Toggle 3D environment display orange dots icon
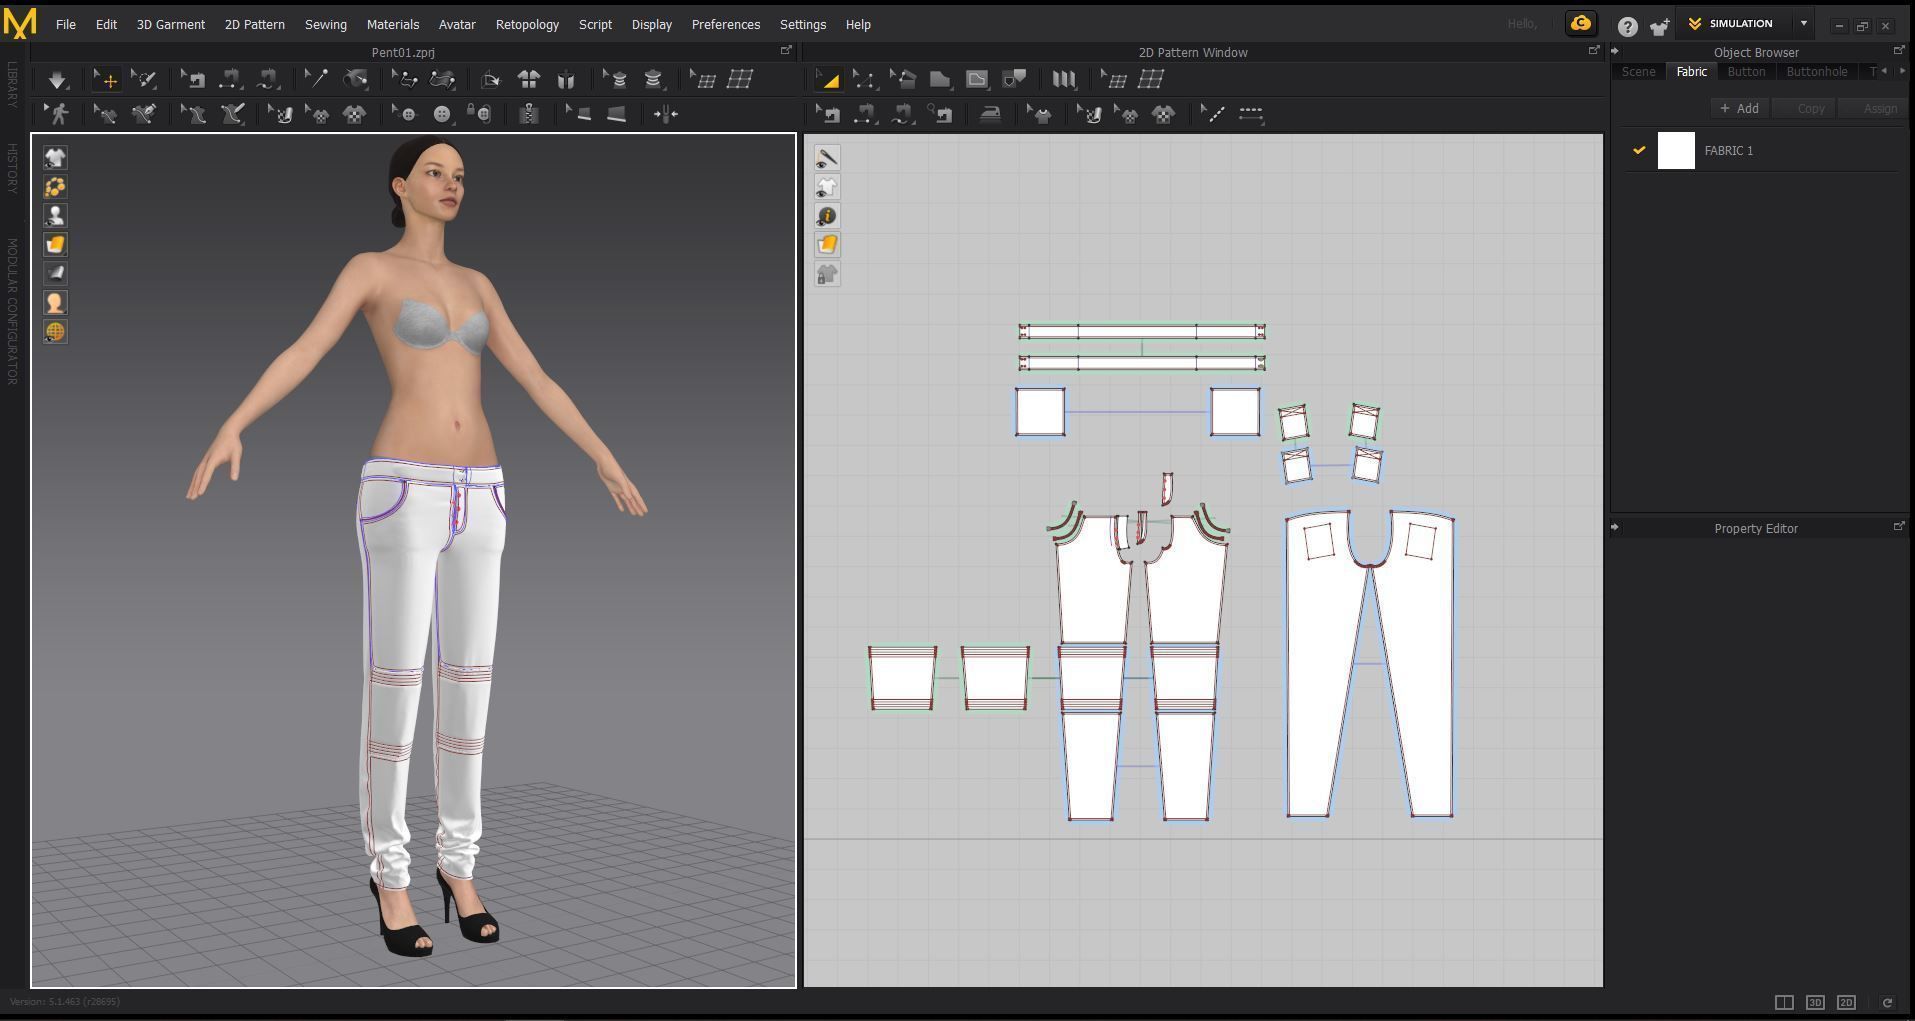Viewport: 1915px width, 1021px height. click(x=55, y=187)
